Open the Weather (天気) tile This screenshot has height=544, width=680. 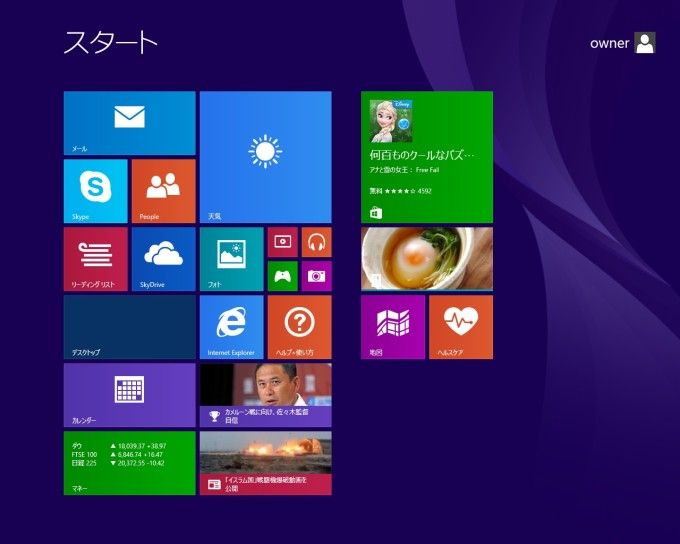(x=265, y=157)
